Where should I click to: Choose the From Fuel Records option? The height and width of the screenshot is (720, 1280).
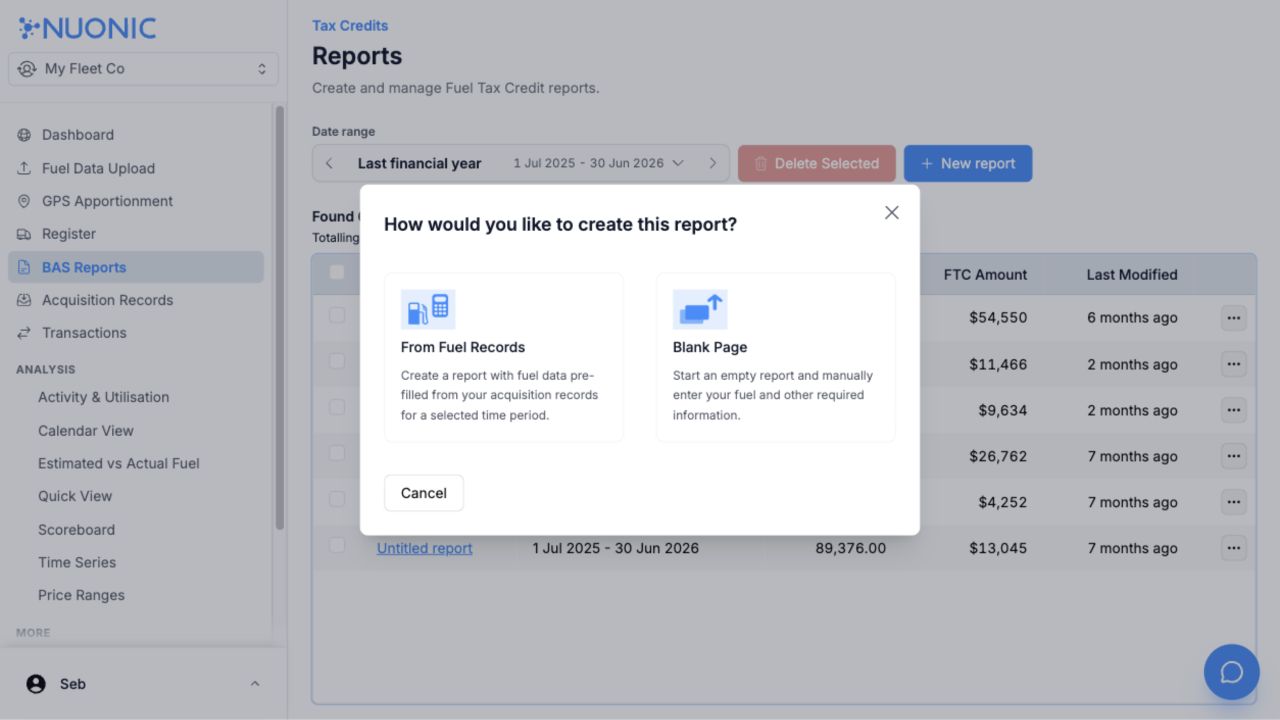[504, 357]
